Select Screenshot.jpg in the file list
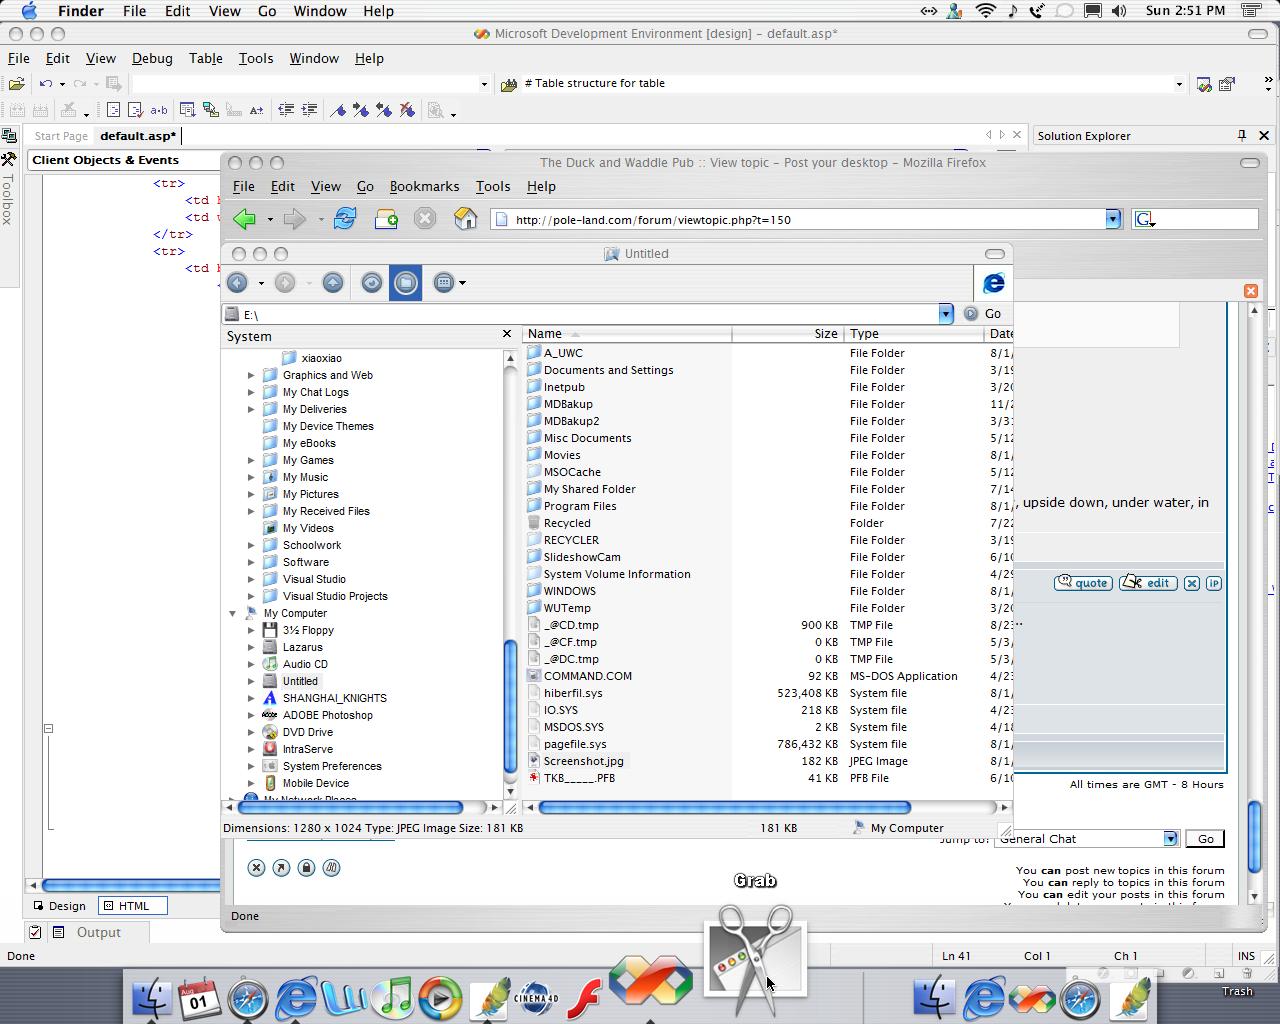 (583, 761)
